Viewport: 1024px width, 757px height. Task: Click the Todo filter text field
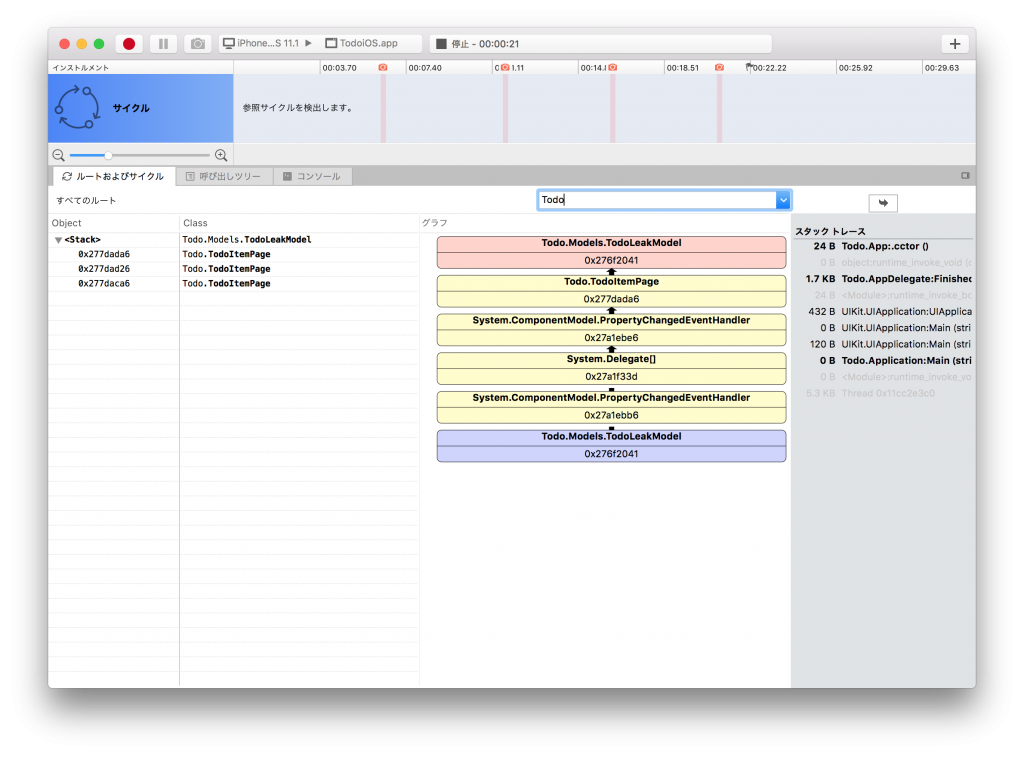[x=657, y=200]
